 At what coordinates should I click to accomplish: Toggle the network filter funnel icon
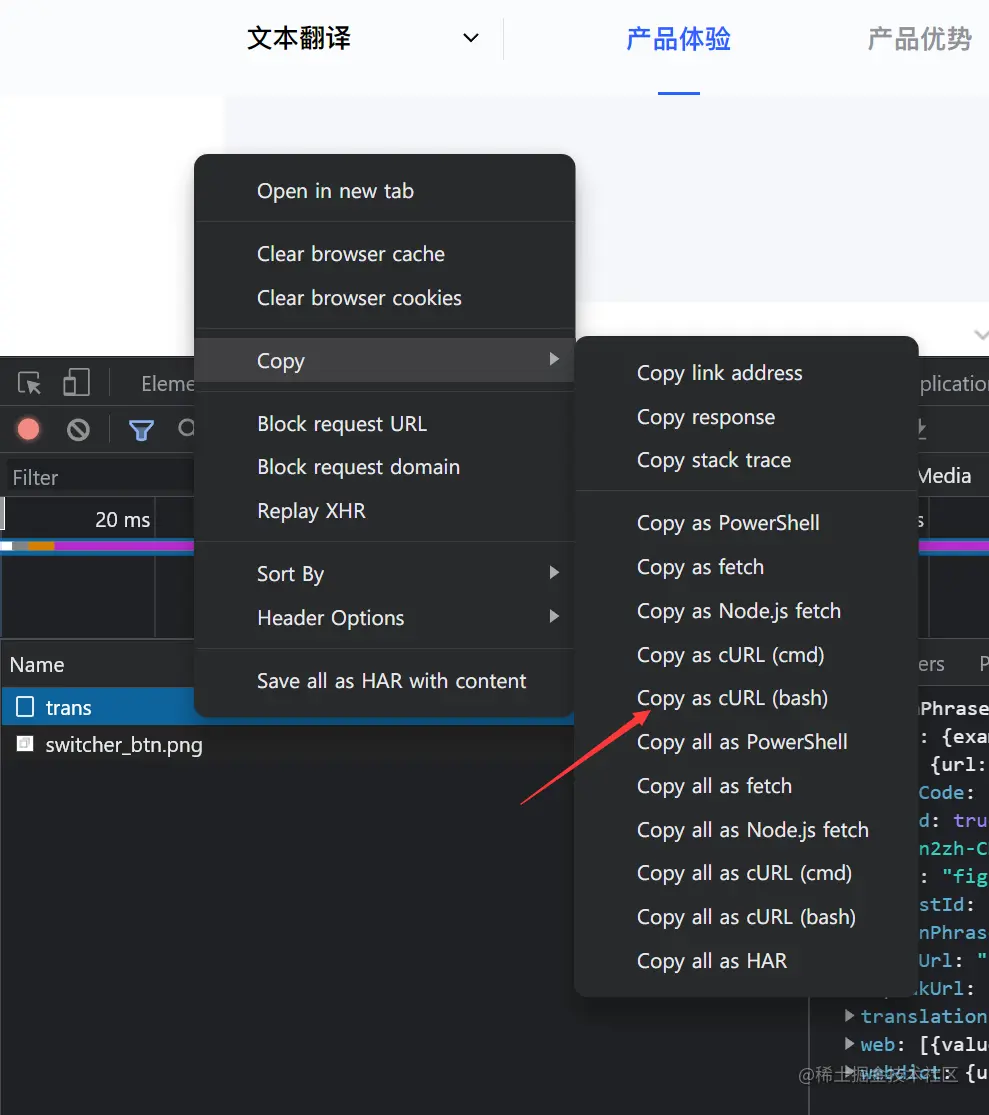(141, 430)
